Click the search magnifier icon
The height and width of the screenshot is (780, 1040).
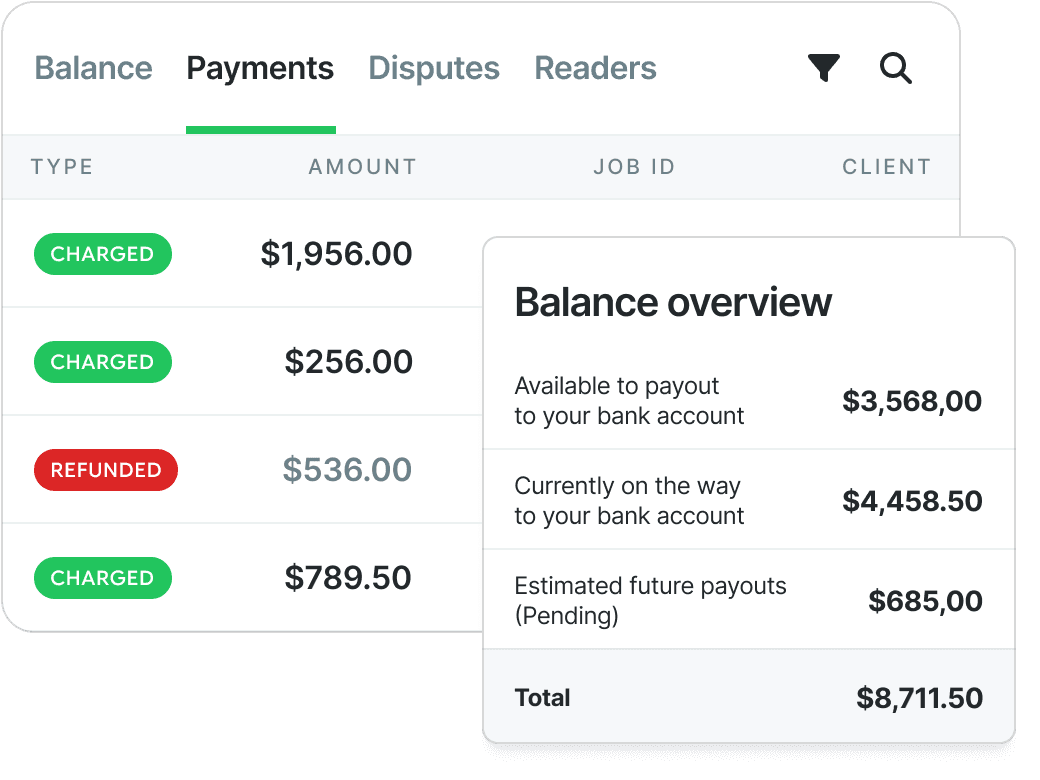(895, 68)
